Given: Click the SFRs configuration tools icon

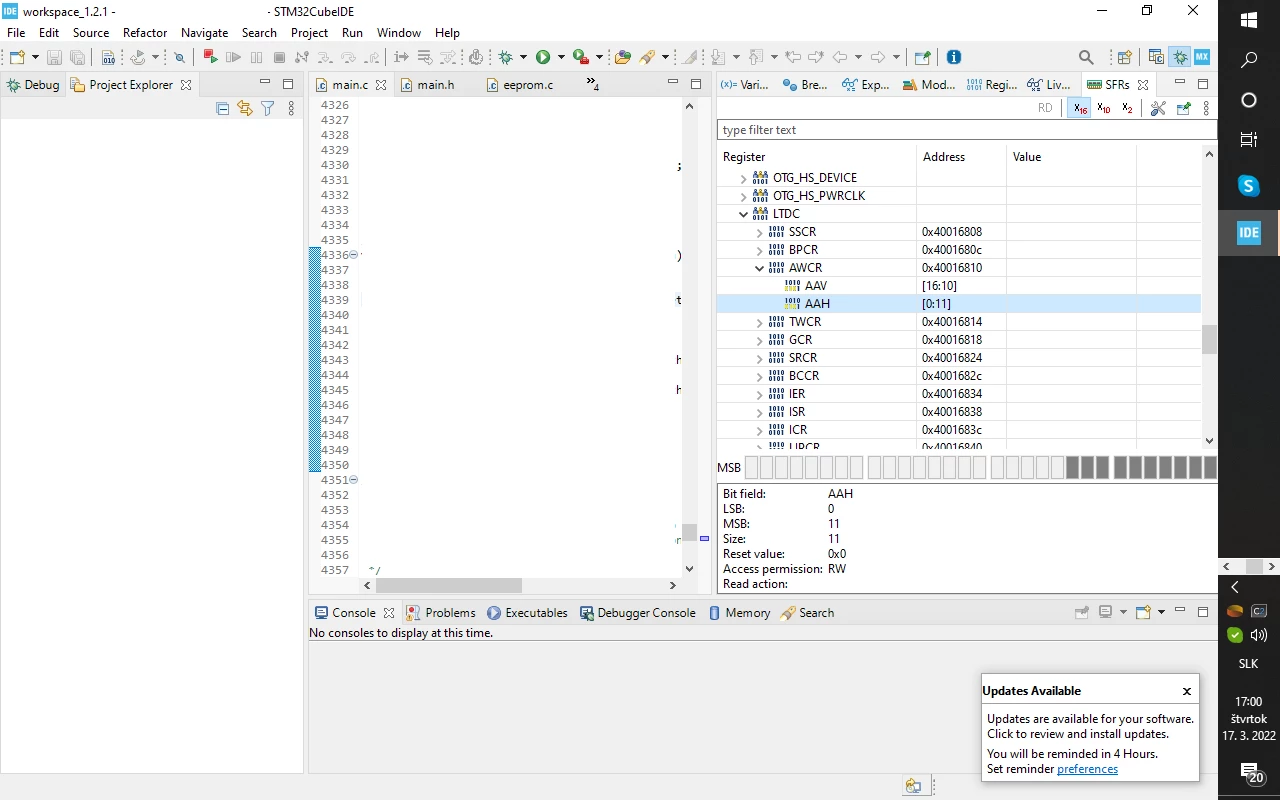Looking at the screenshot, I should [1158, 108].
